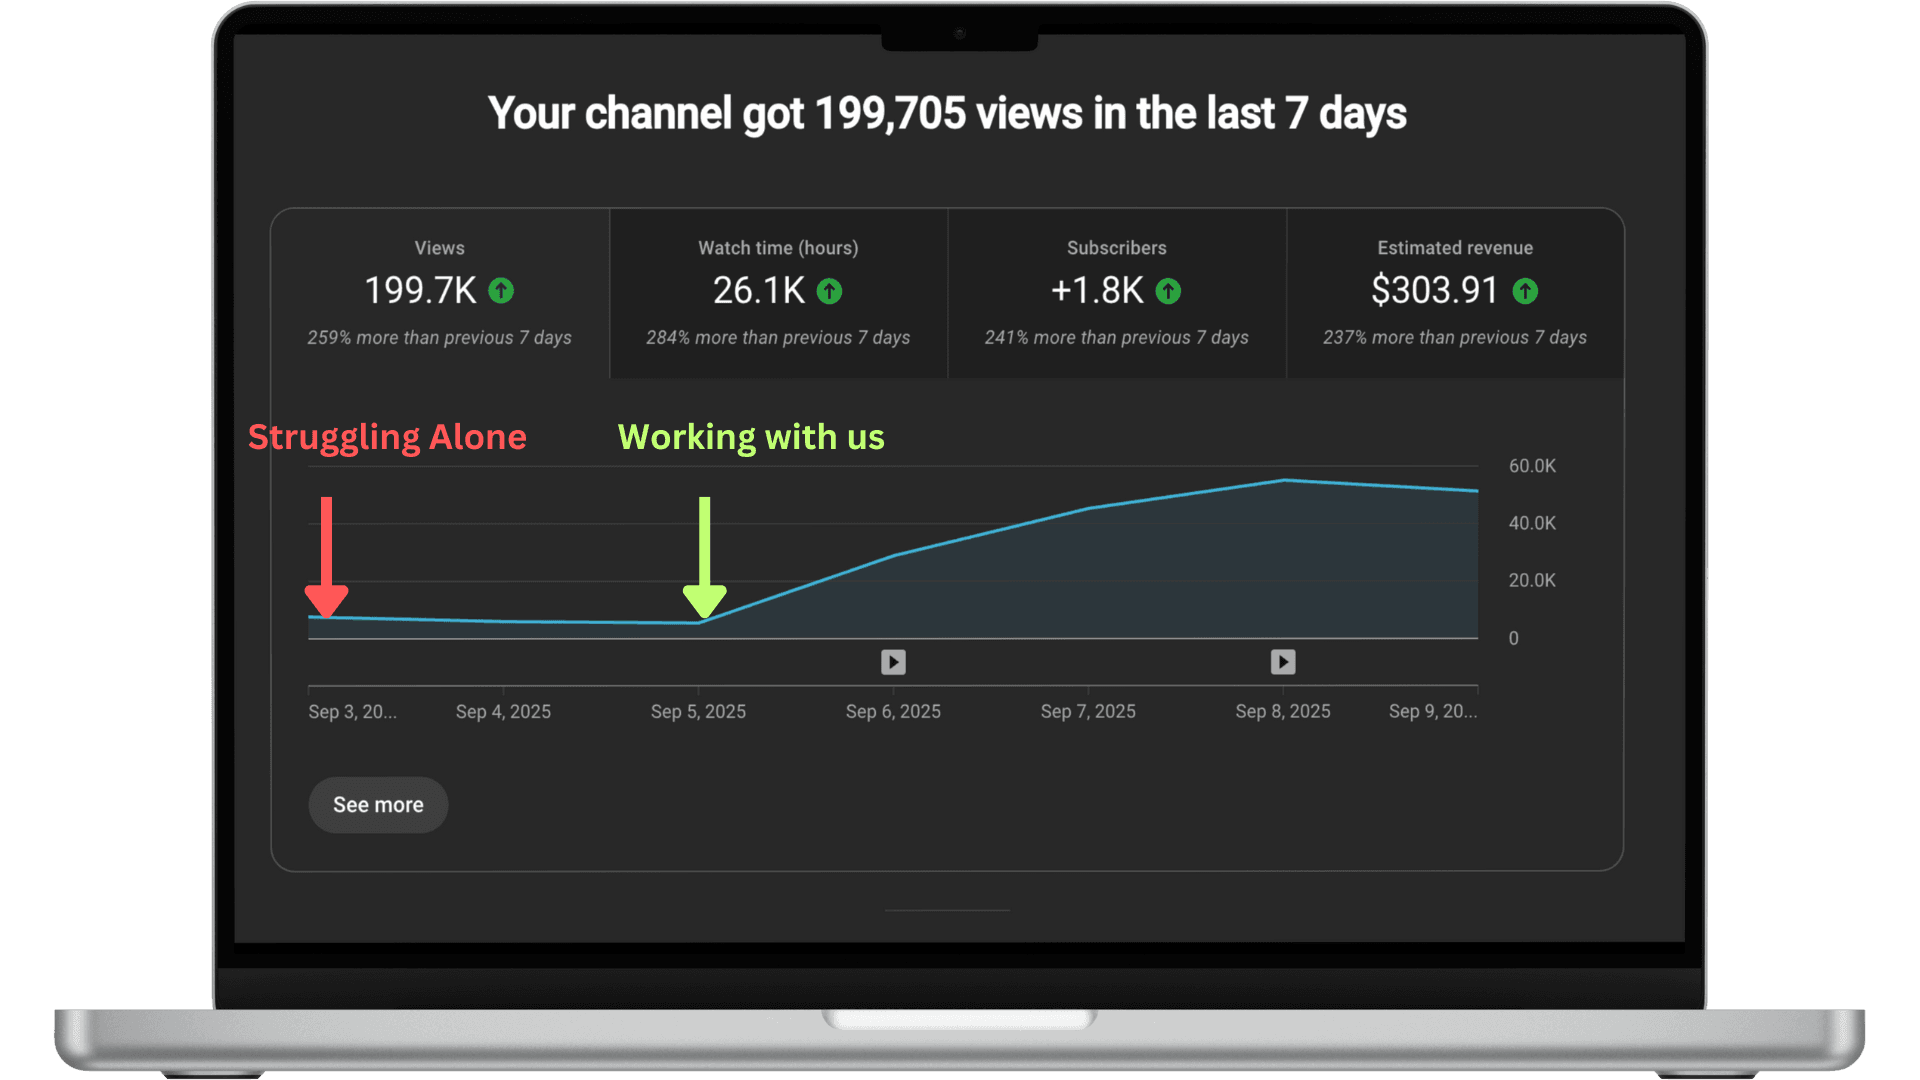Select the Estimated revenue metric card

pos(1454,292)
